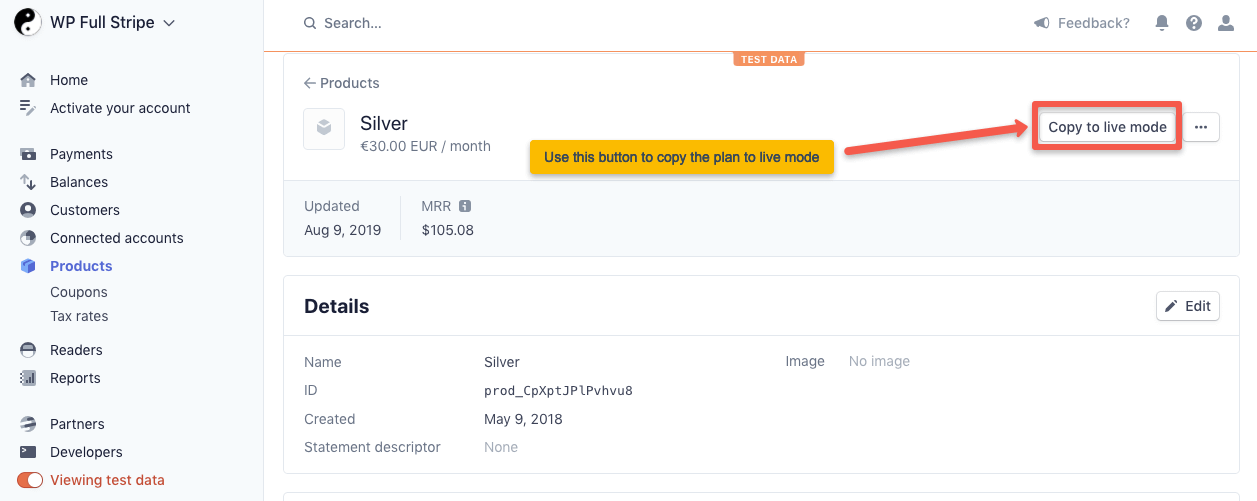
Task: Open the user account profile icon
Action: coord(1226,23)
